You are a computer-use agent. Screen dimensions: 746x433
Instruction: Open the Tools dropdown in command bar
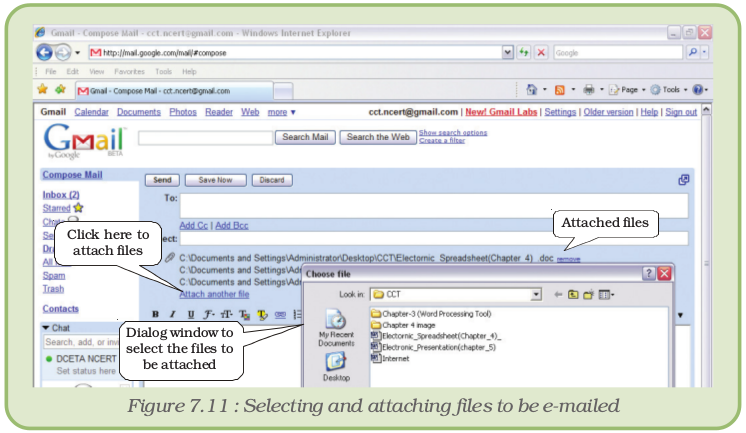[x=669, y=89]
